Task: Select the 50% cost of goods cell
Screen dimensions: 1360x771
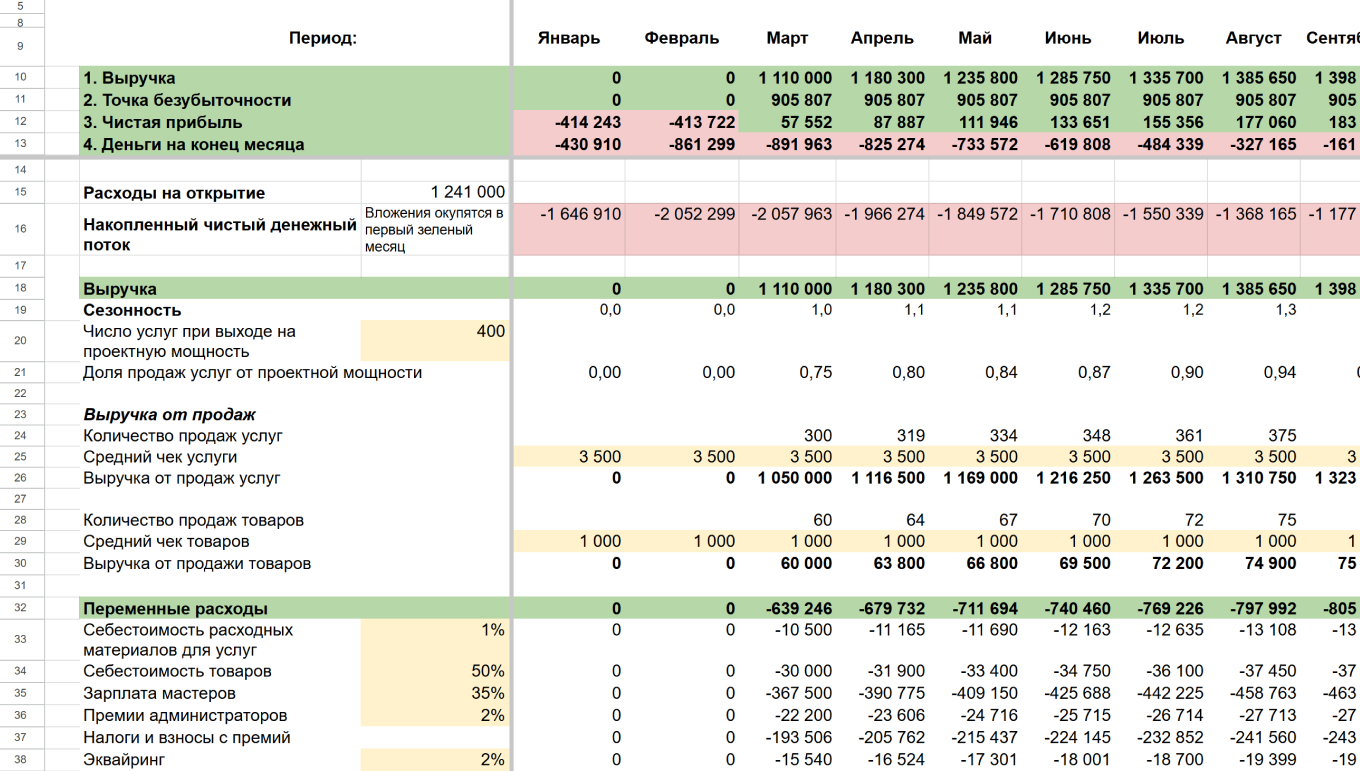Action: point(435,671)
